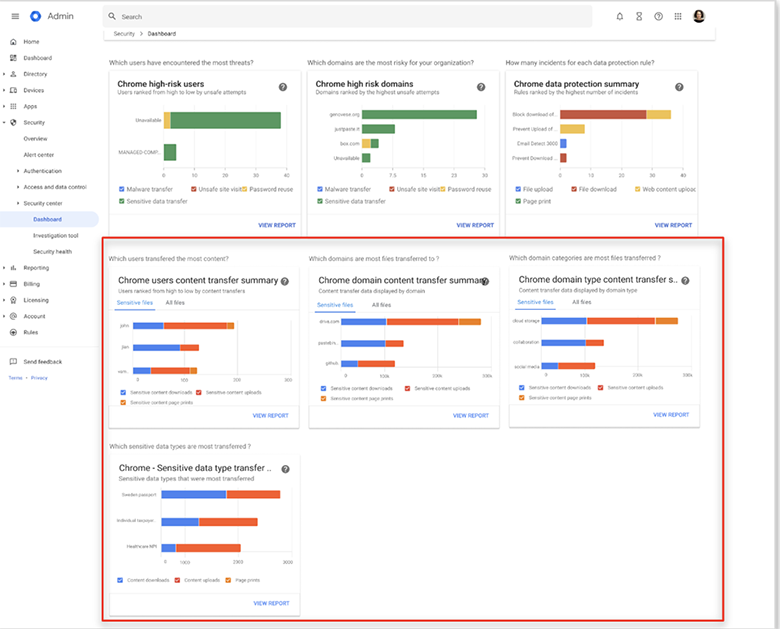The image size is (780, 629).
Task: Open help for Sensitive data type transfer card
Action: pyautogui.click(x=286, y=469)
